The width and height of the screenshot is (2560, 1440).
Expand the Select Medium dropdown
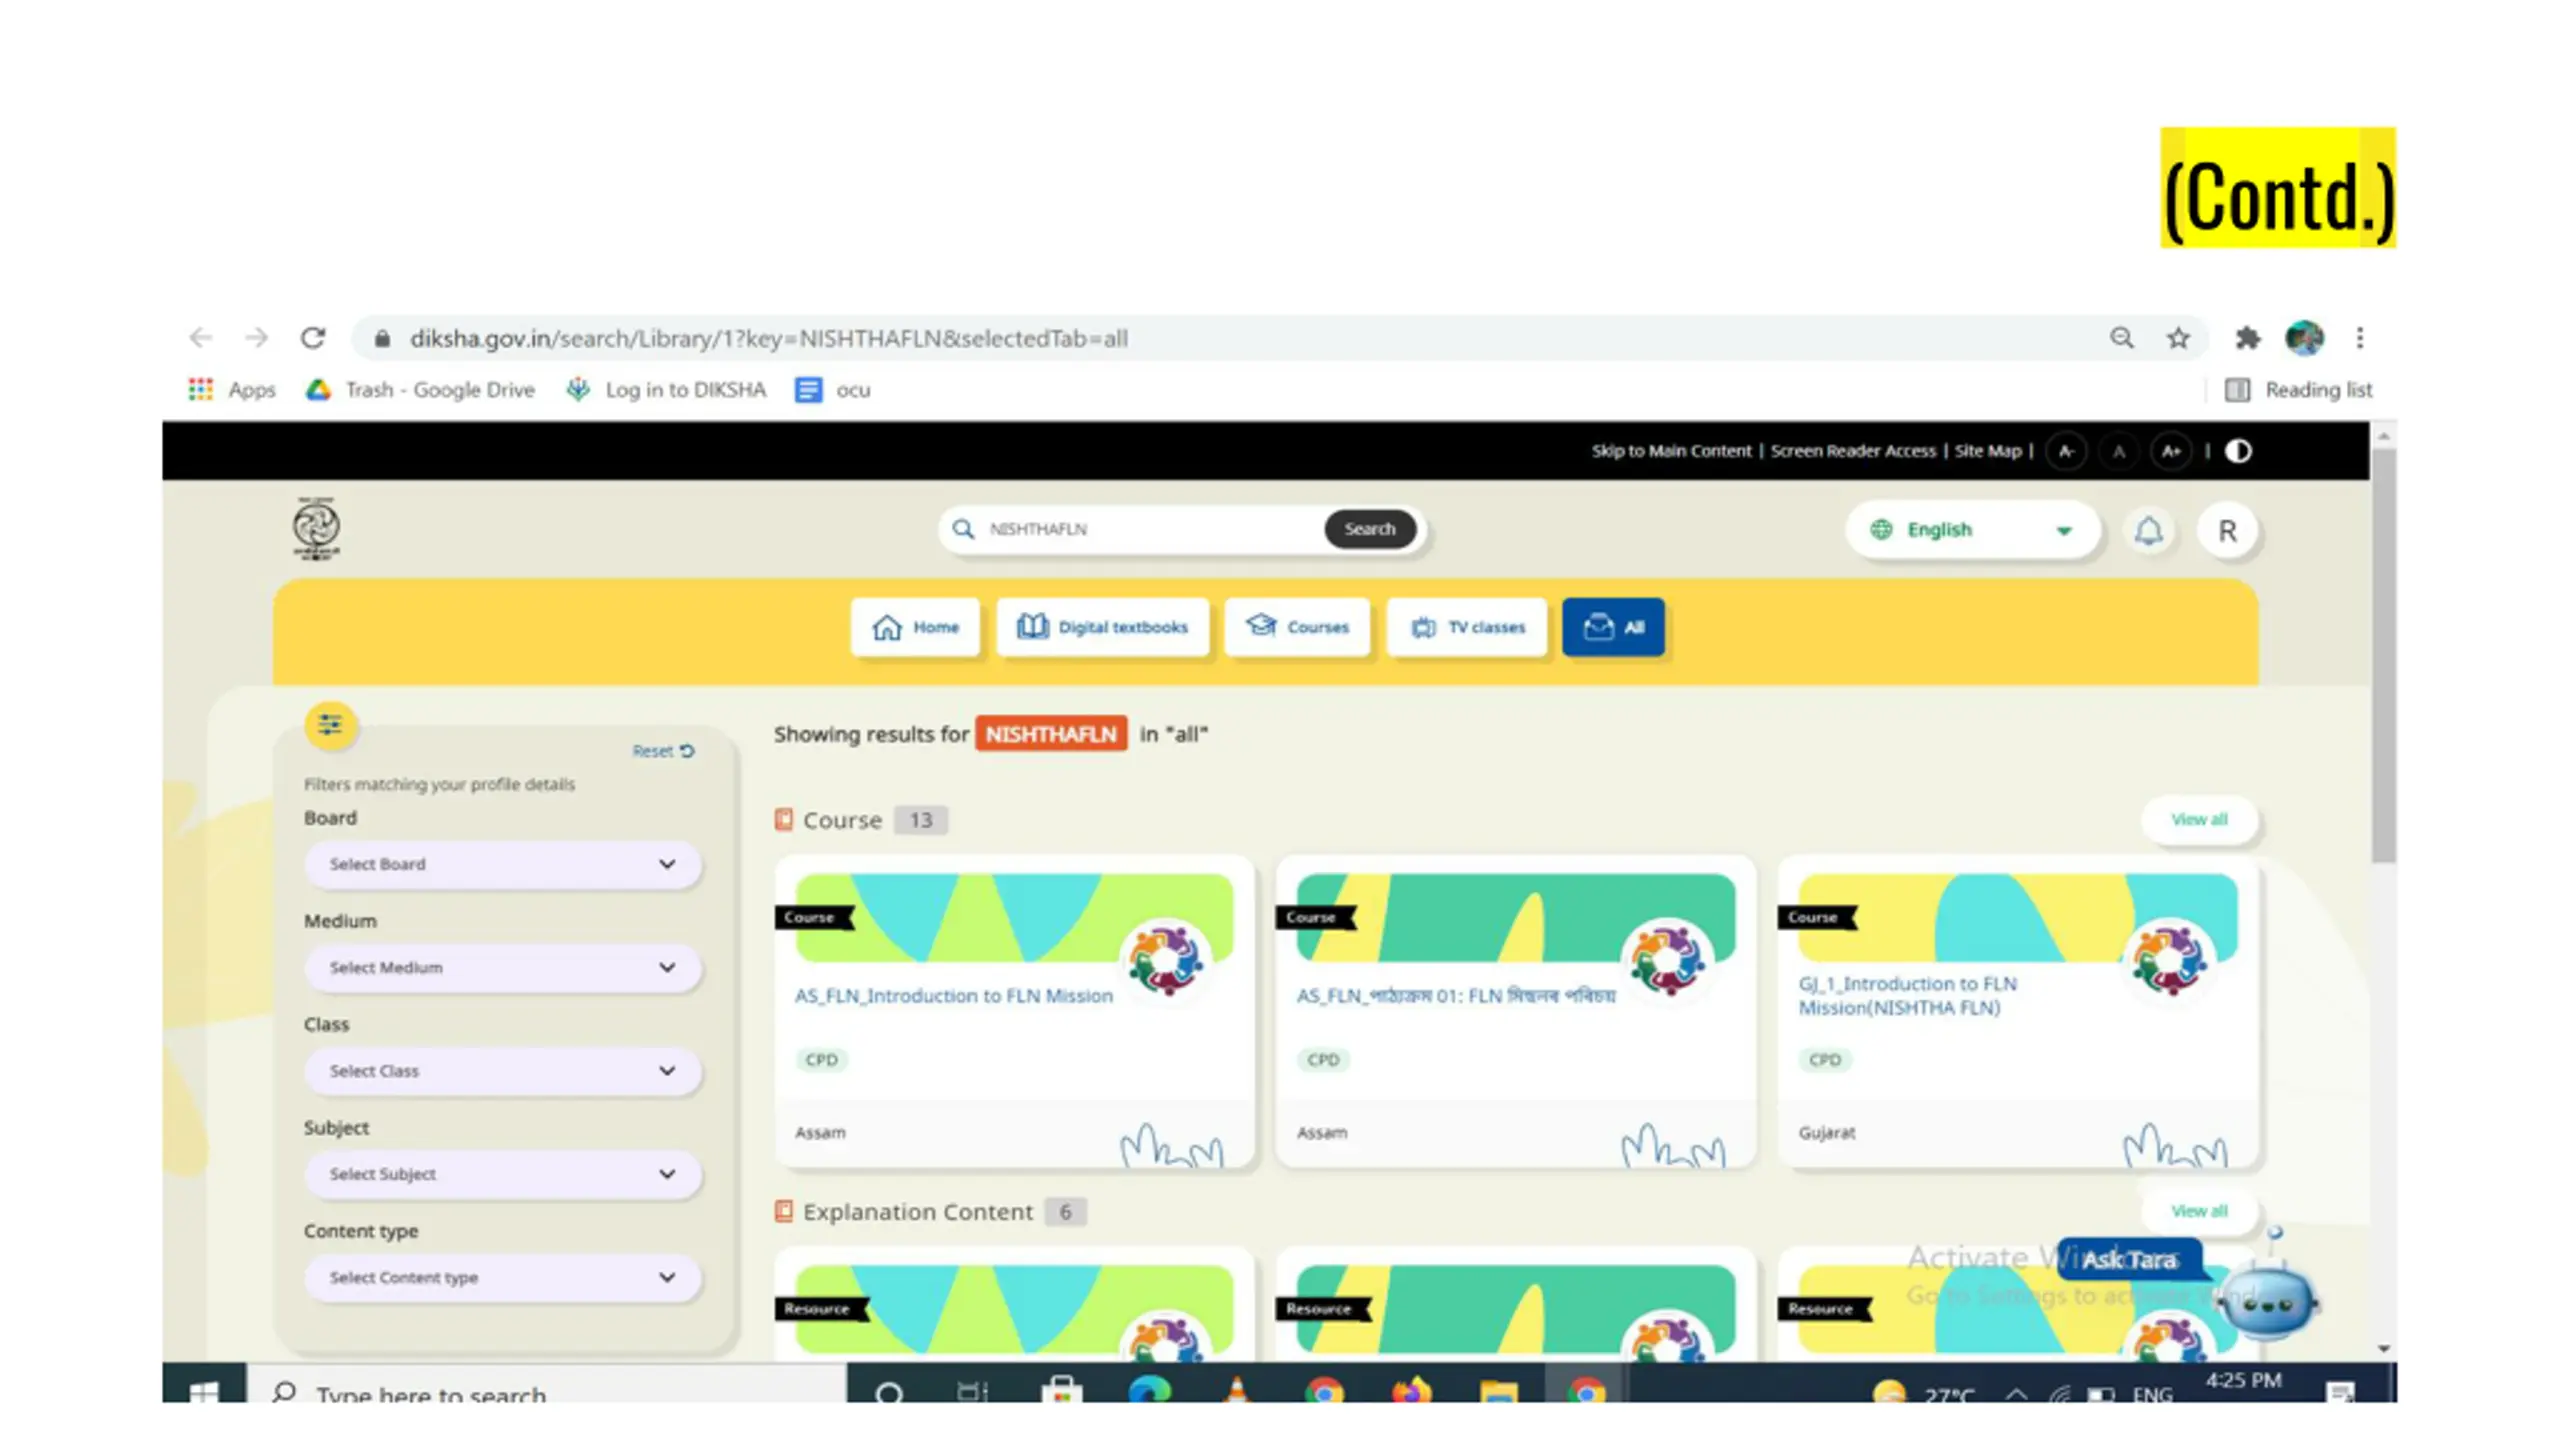click(503, 967)
